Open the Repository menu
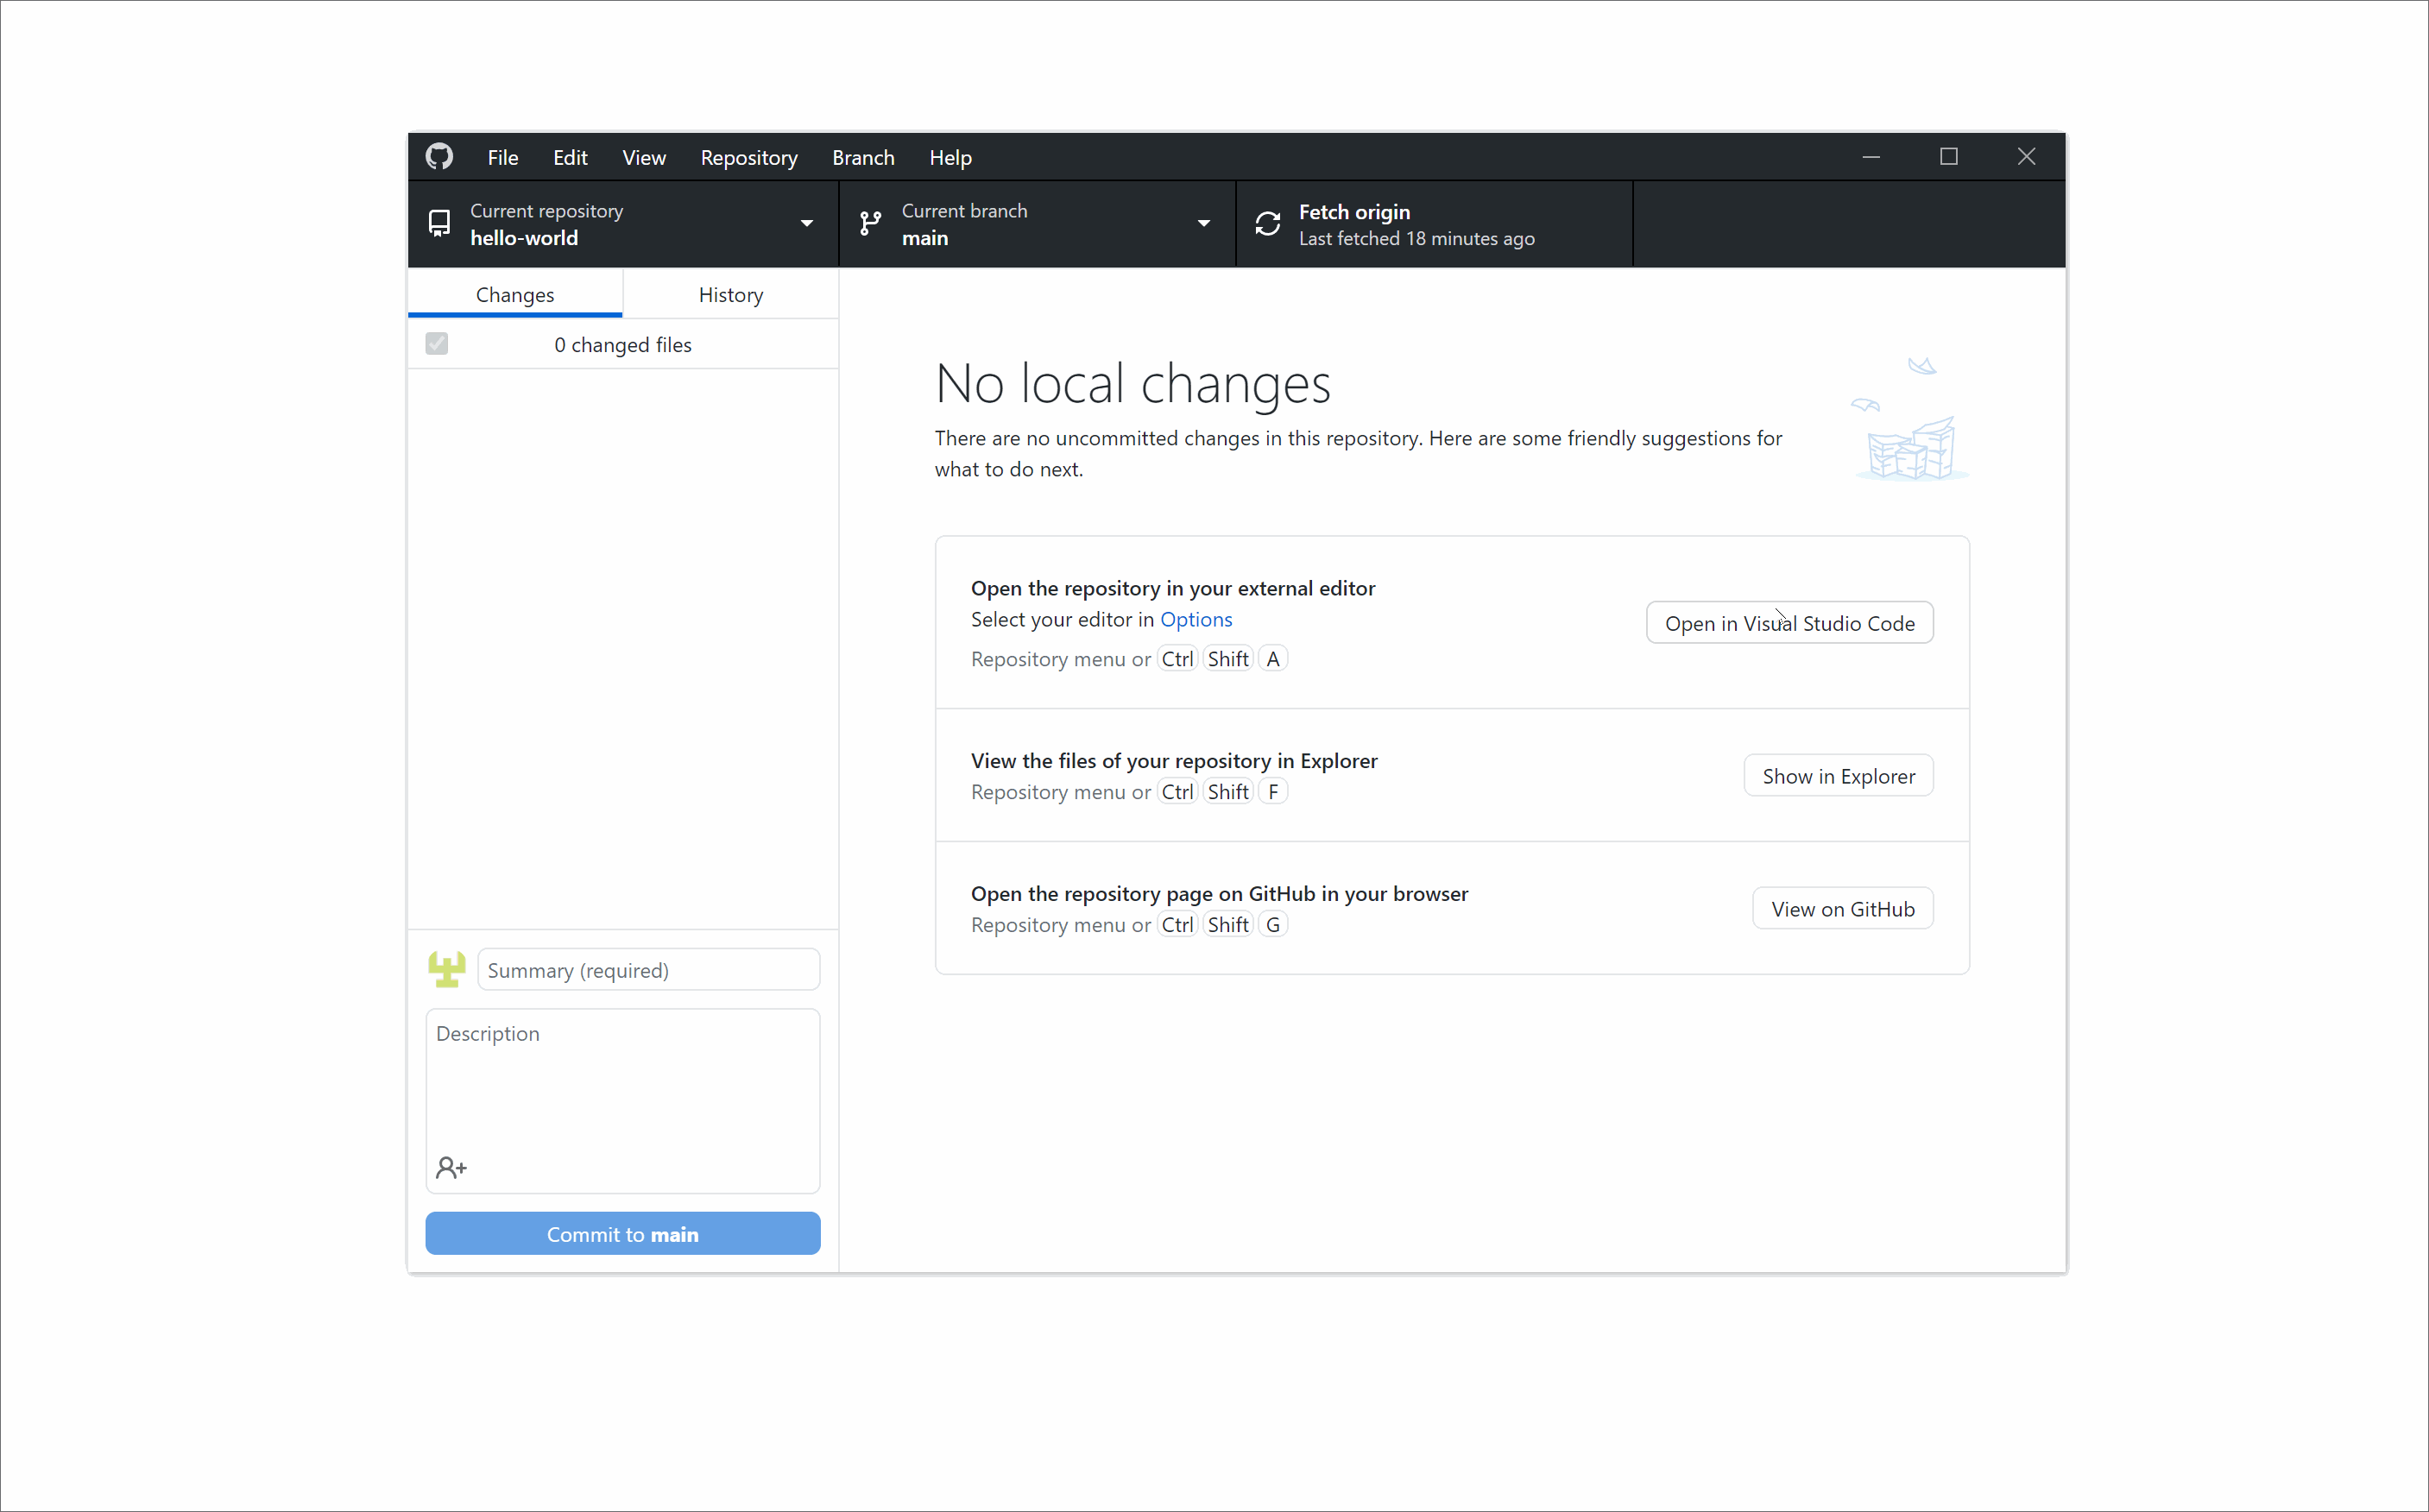Viewport: 2429px width, 1512px height. tap(748, 158)
